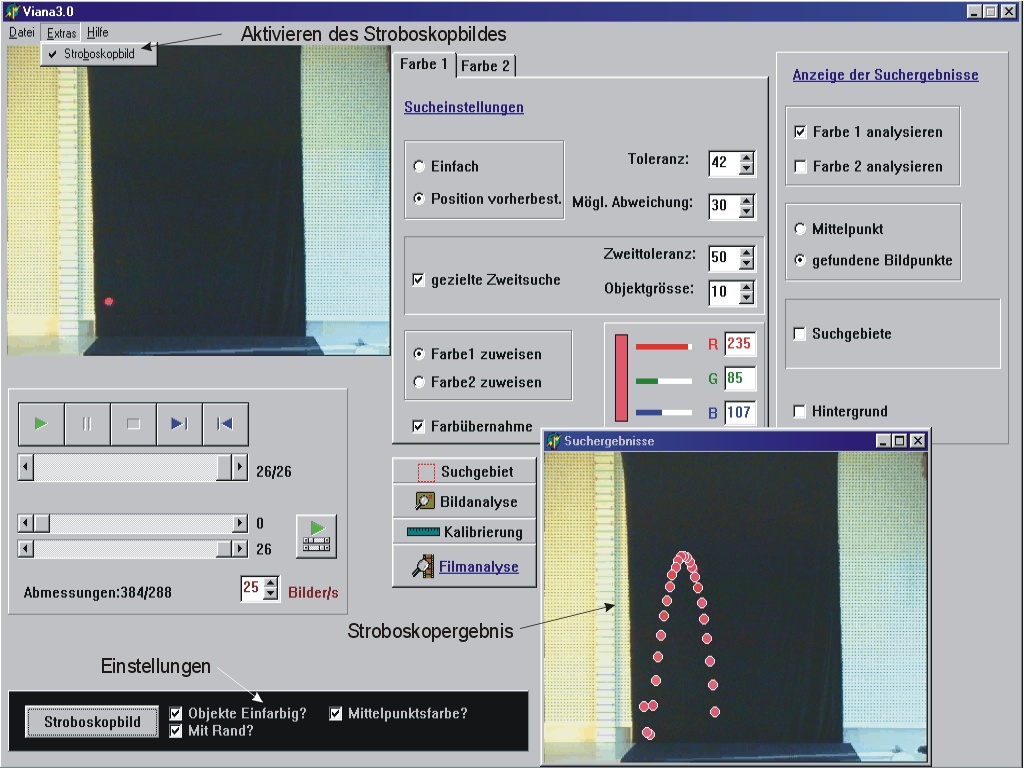The height and width of the screenshot is (768, 1024).
Task: Switch to the Farbe 2 tab
Action: click(485, 66)
